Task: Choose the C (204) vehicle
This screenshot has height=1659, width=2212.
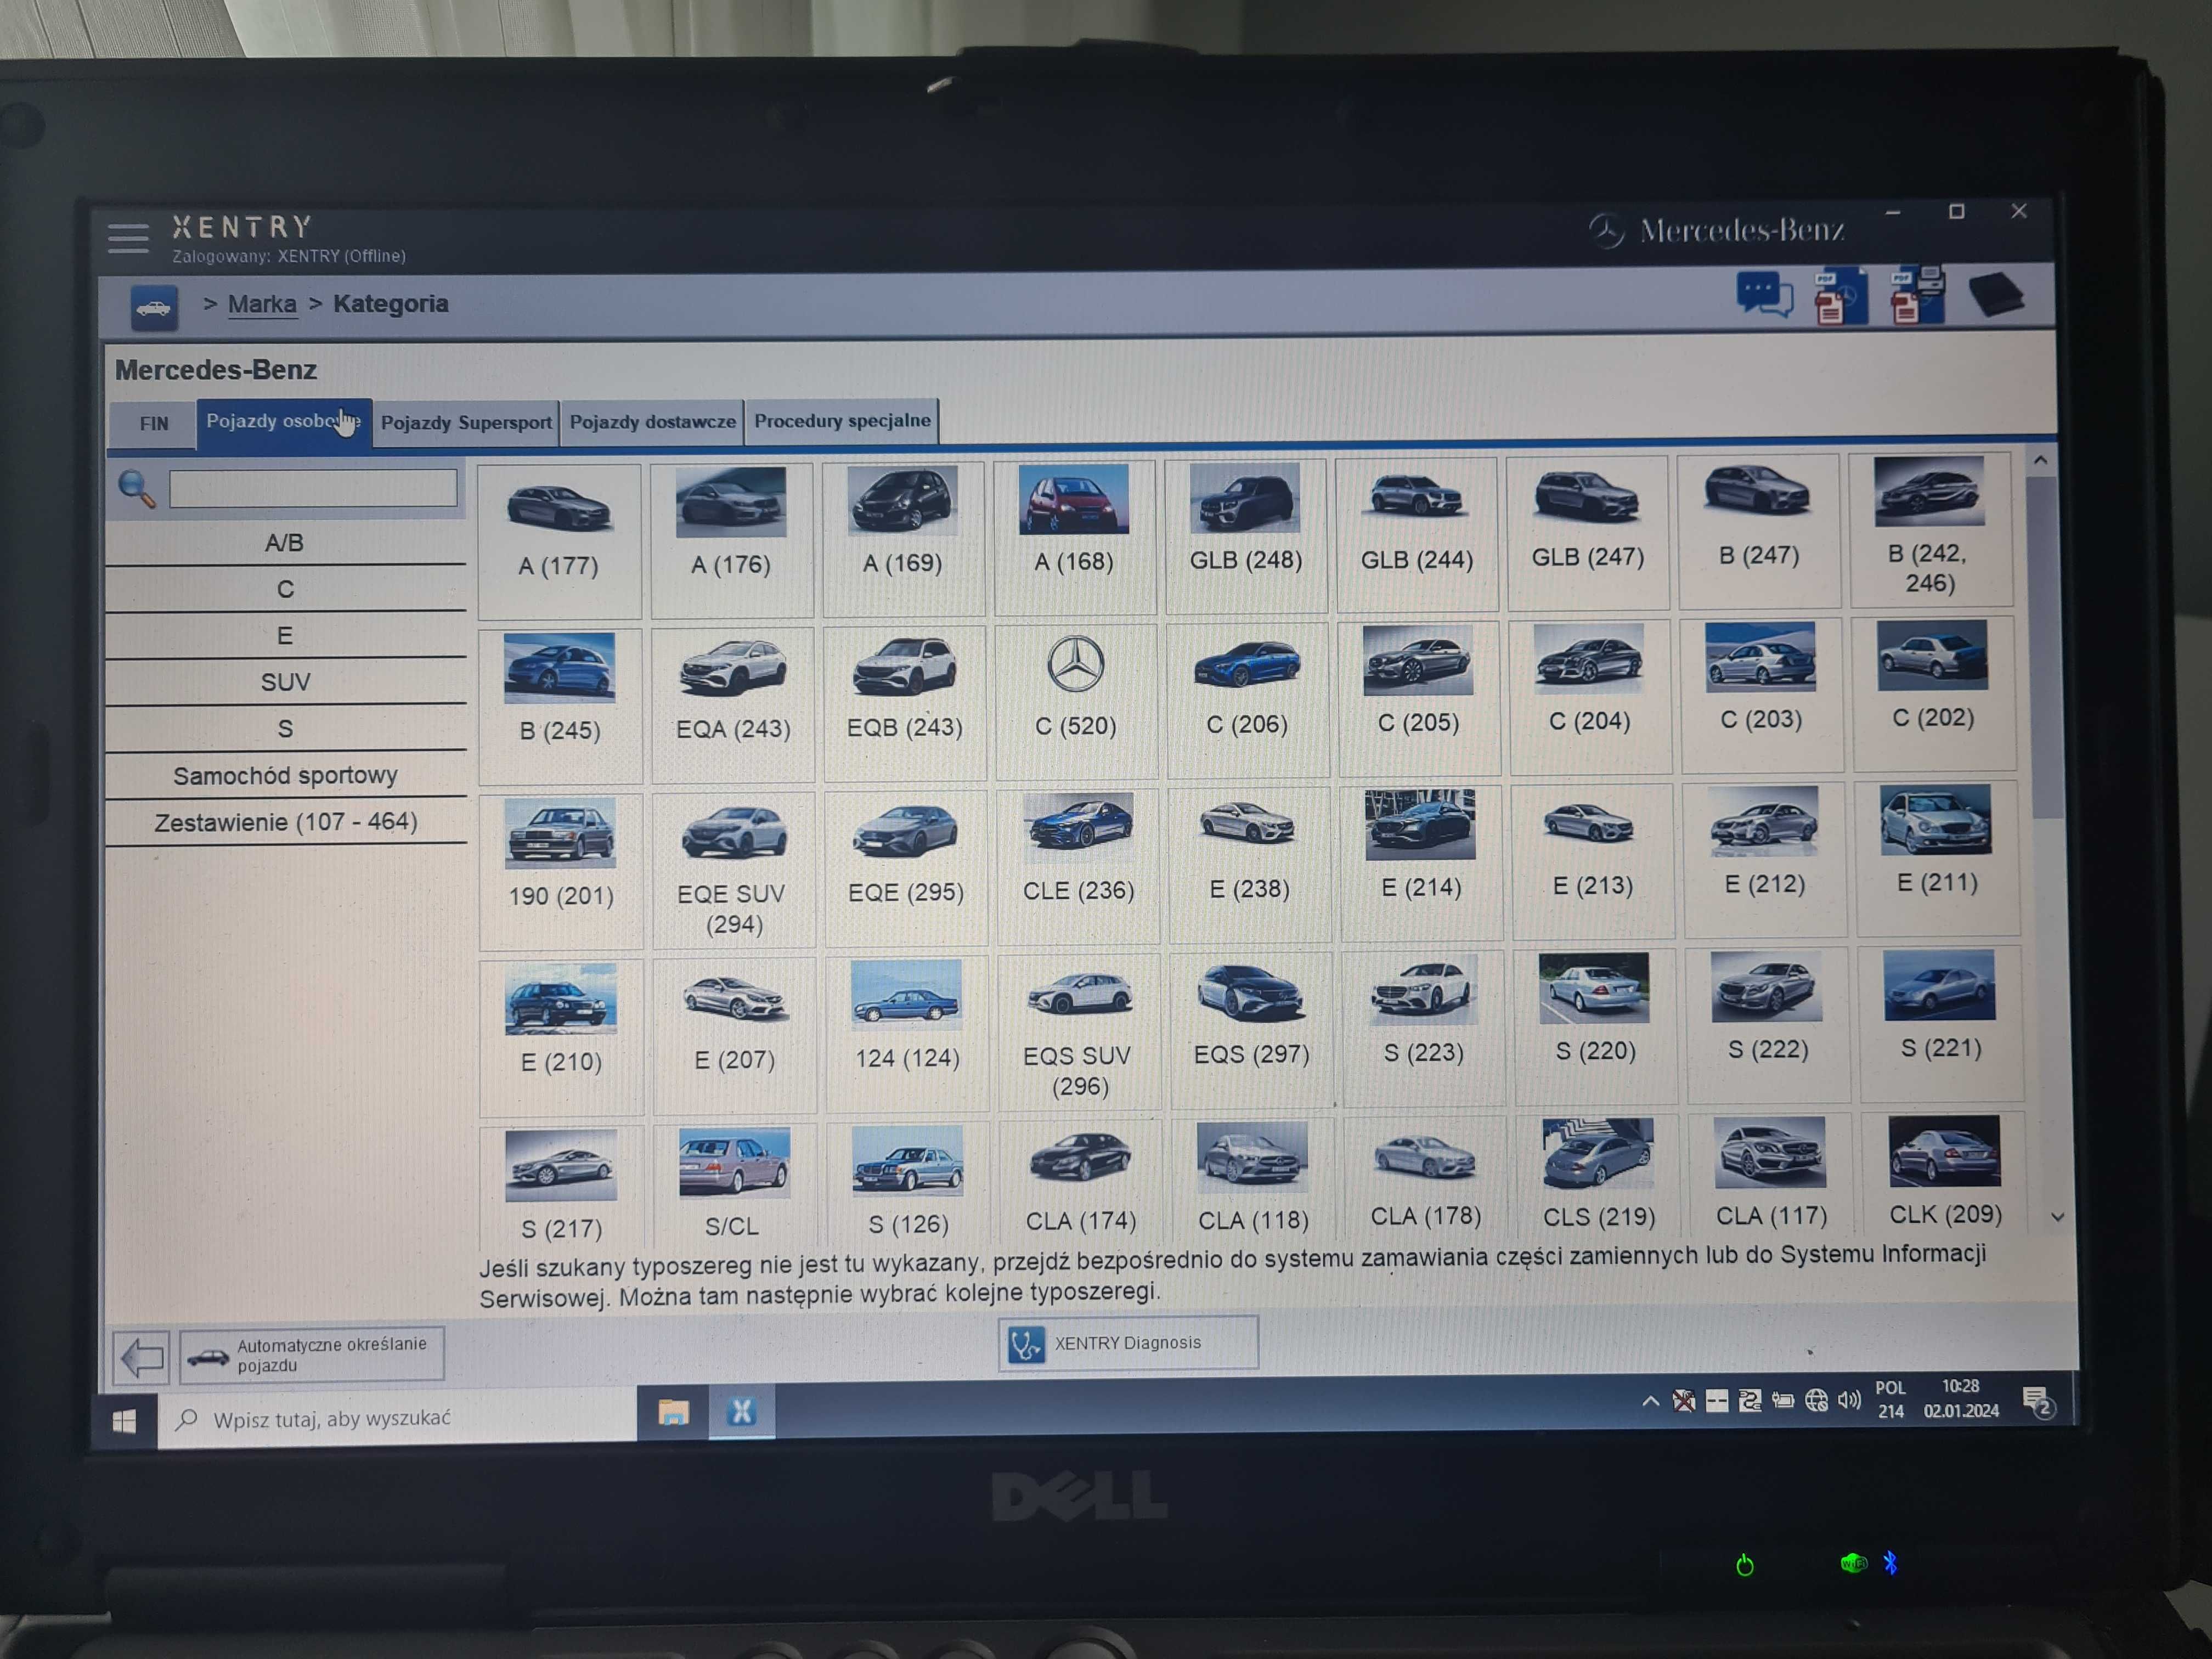Action: point(1590,697)
